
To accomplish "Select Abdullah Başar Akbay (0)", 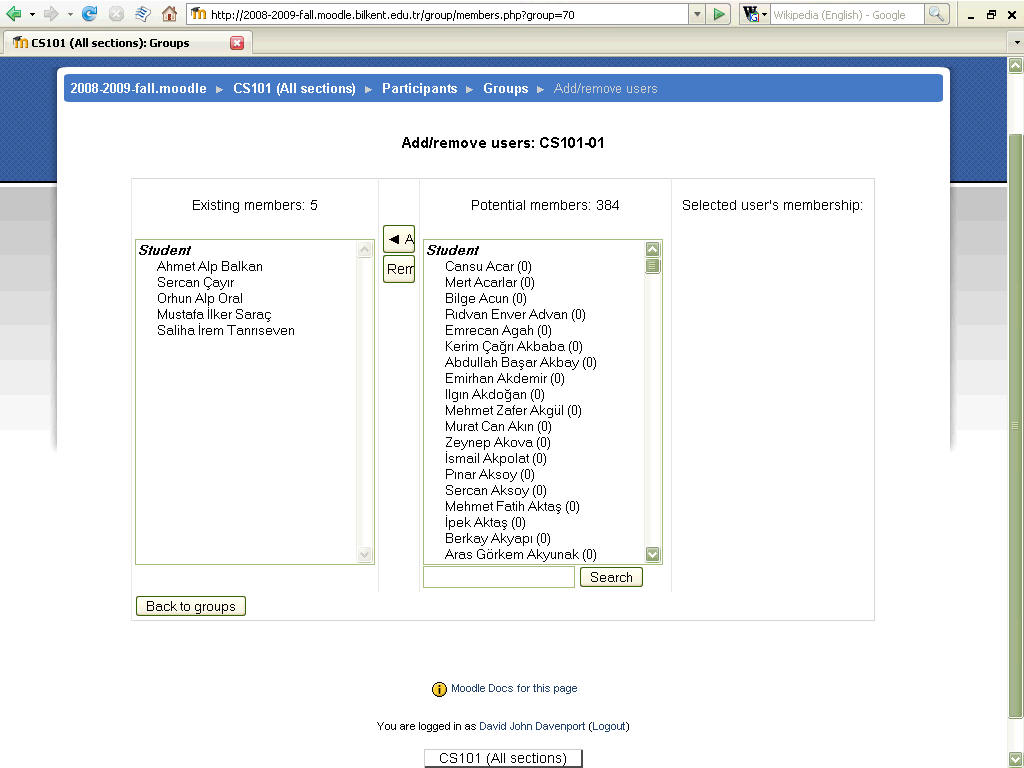I will (x=521, y=362).
